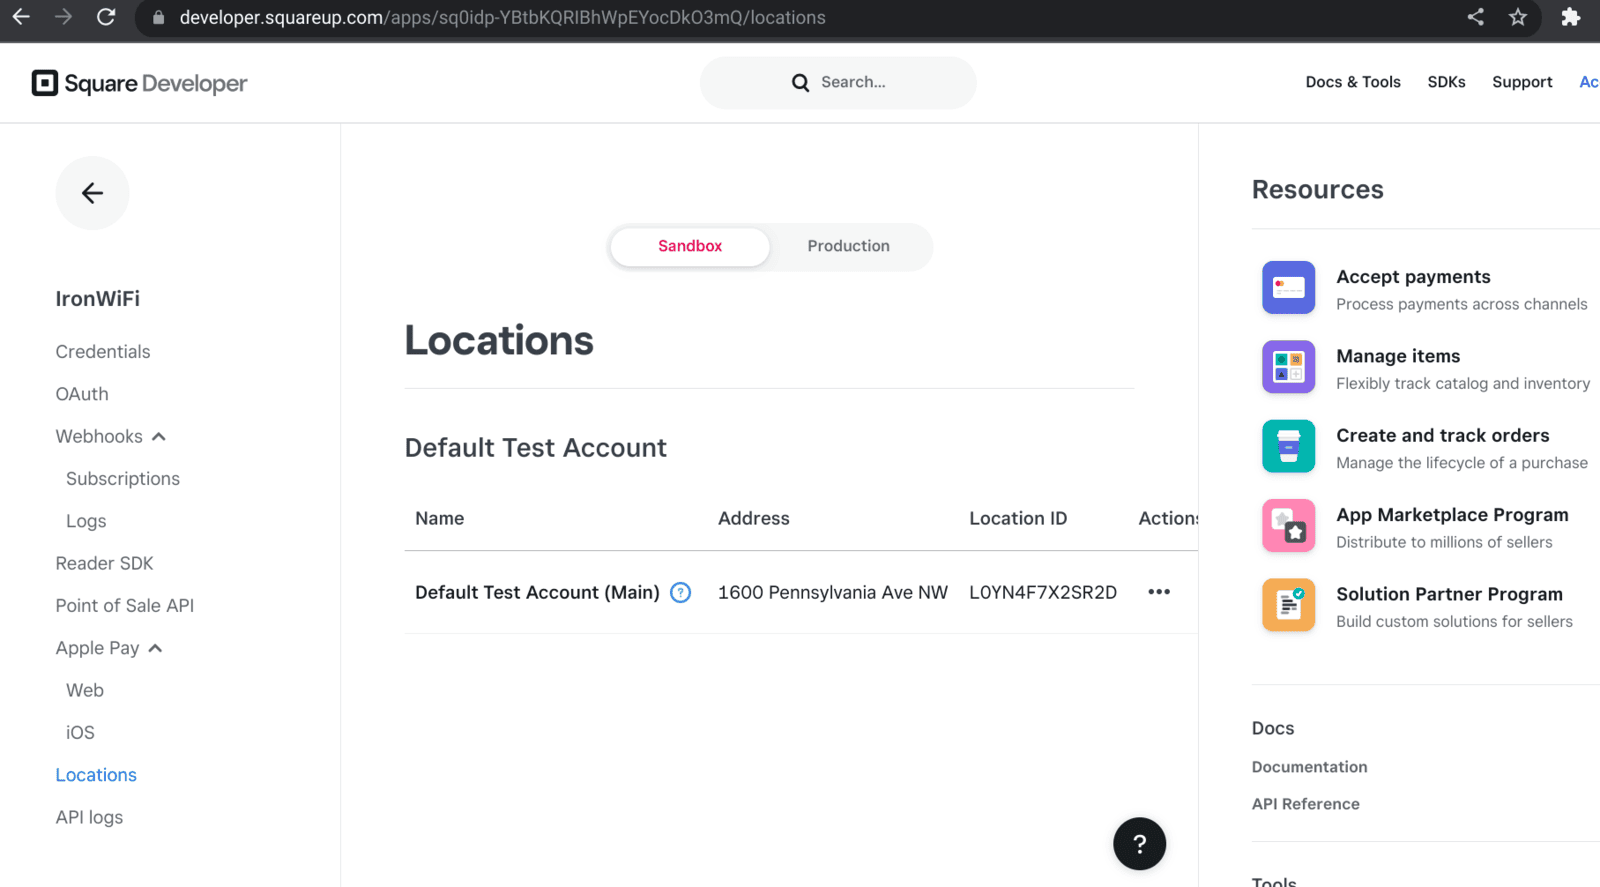Click the Accept payments icon

click(1288, 288)
